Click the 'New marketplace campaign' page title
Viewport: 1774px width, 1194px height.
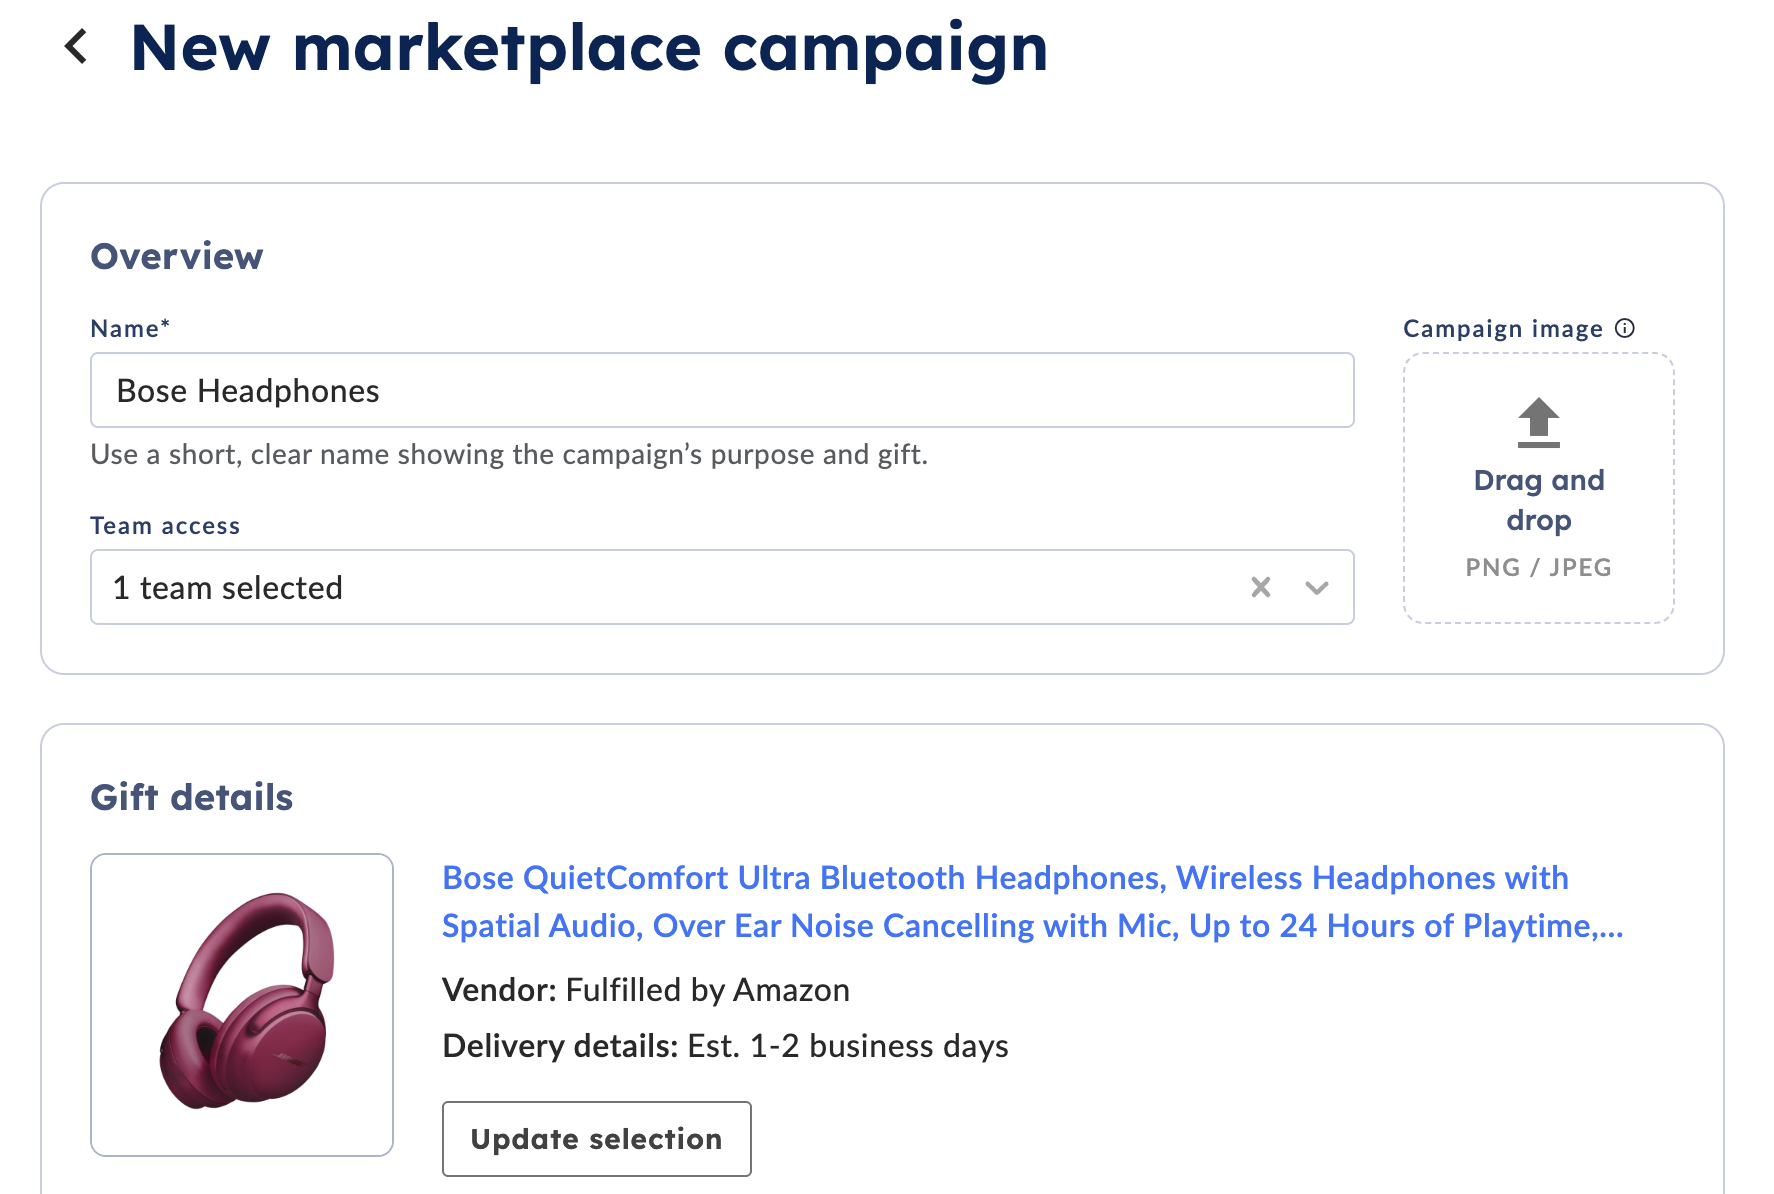coord(589,48)
